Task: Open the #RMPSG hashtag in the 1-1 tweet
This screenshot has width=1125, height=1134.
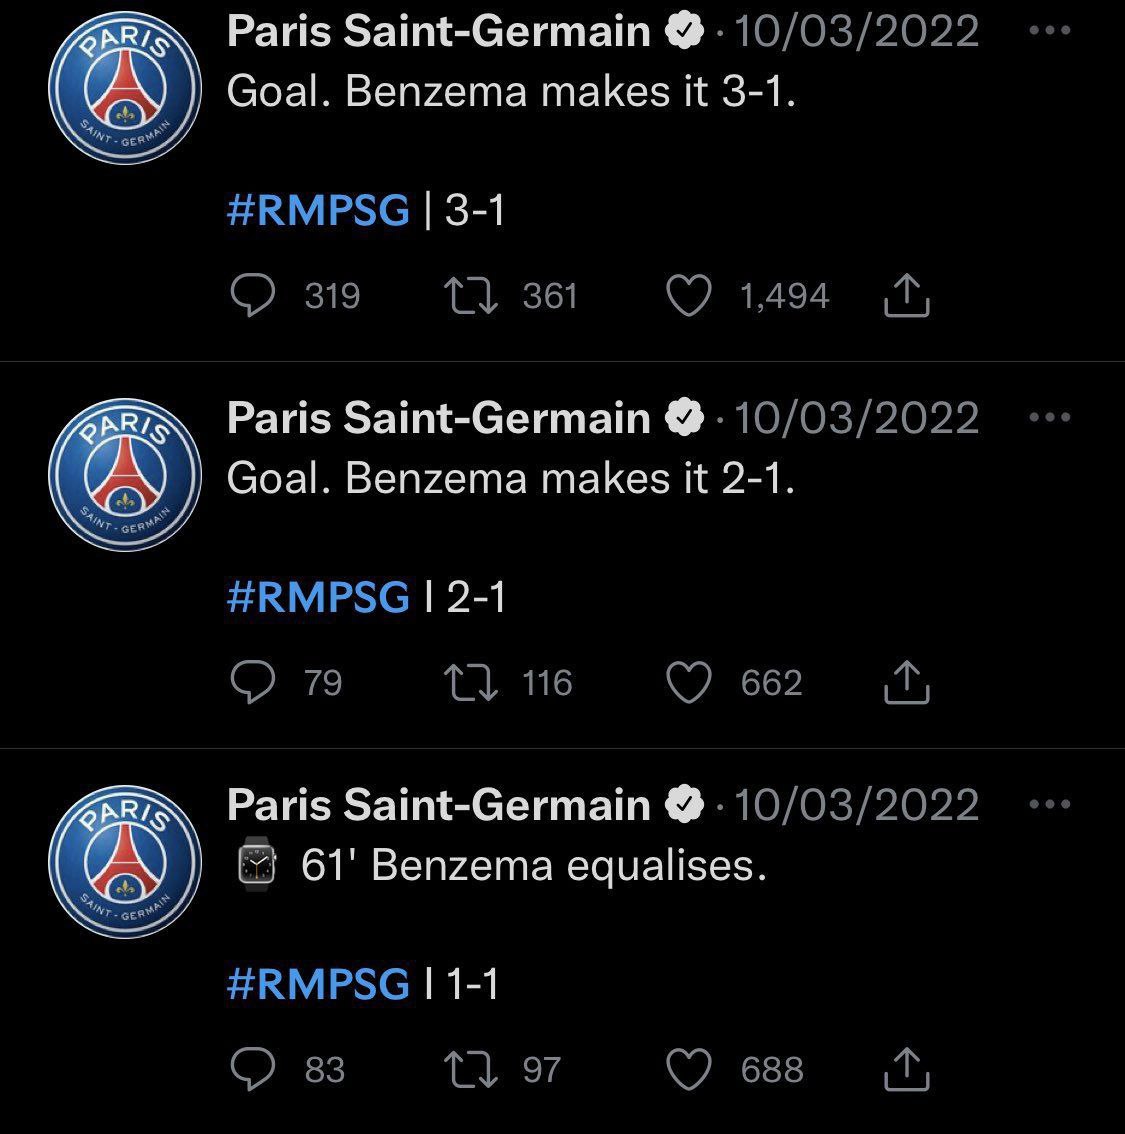Action: [x=318, y=984]
